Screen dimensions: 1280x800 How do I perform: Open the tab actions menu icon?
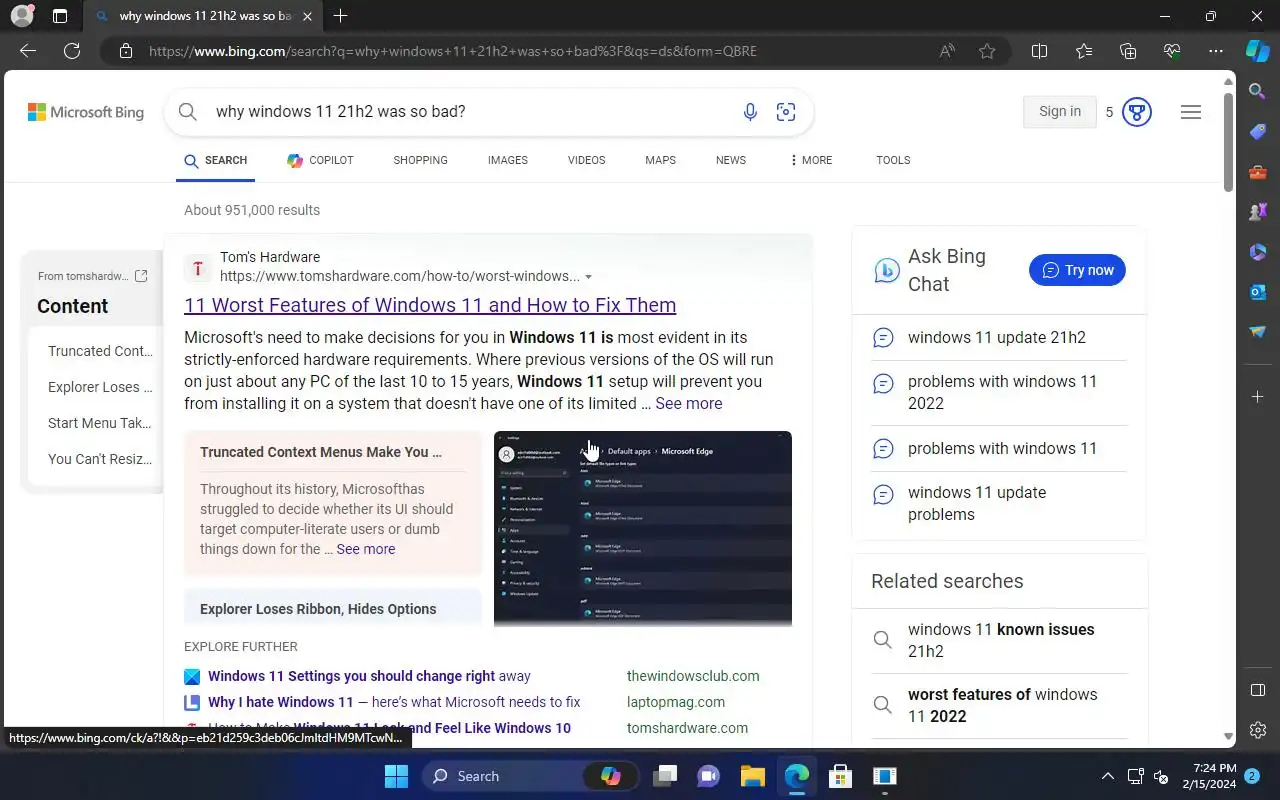coord(60,16)
